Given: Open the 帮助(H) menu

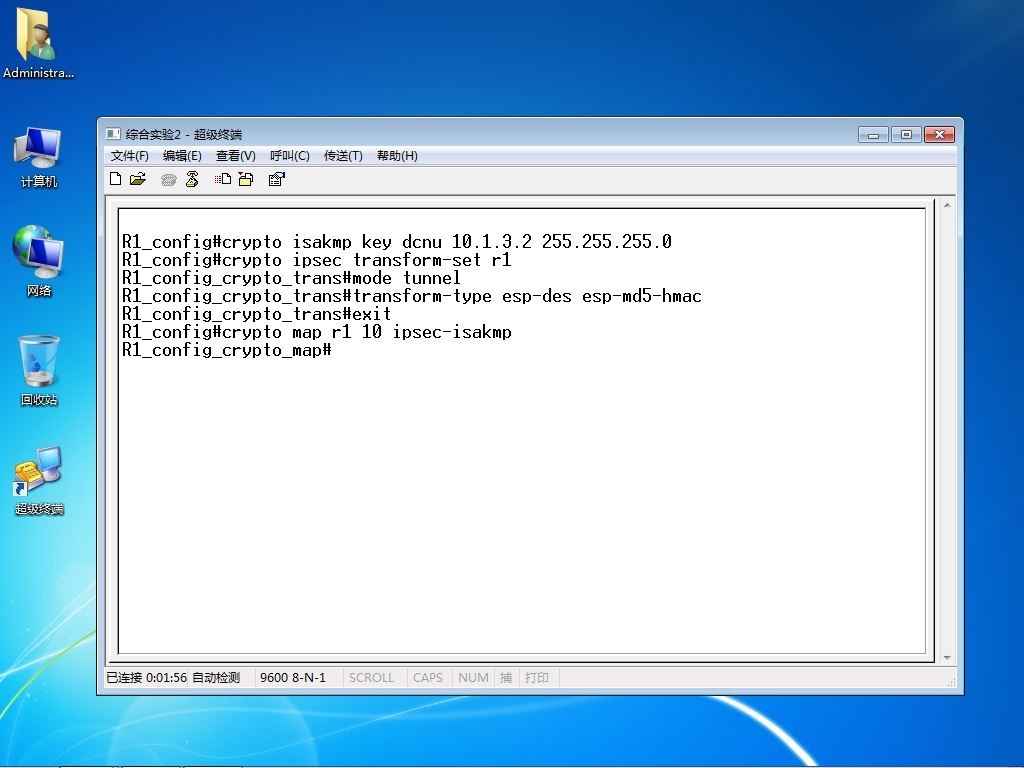Looking at the screenshot, I should tap(397, 155).
